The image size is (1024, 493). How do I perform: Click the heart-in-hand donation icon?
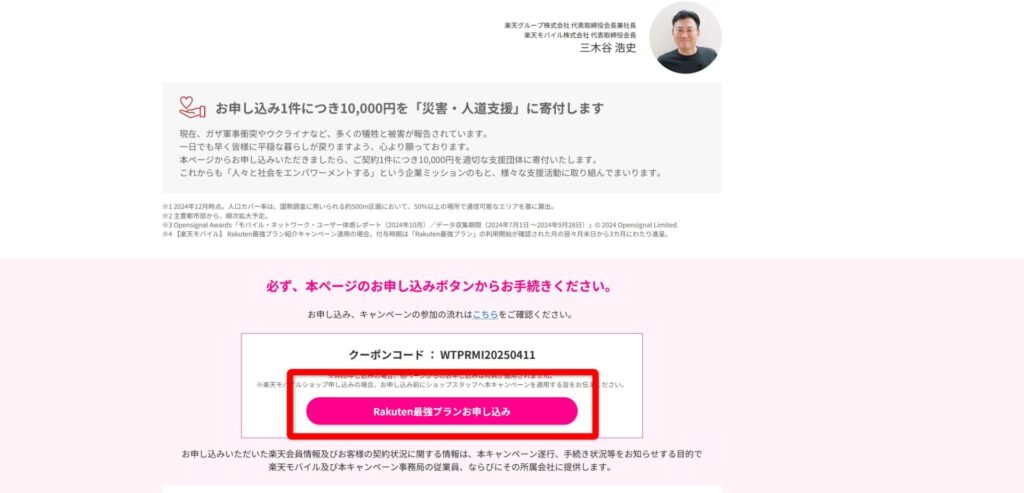coord(192,108)
